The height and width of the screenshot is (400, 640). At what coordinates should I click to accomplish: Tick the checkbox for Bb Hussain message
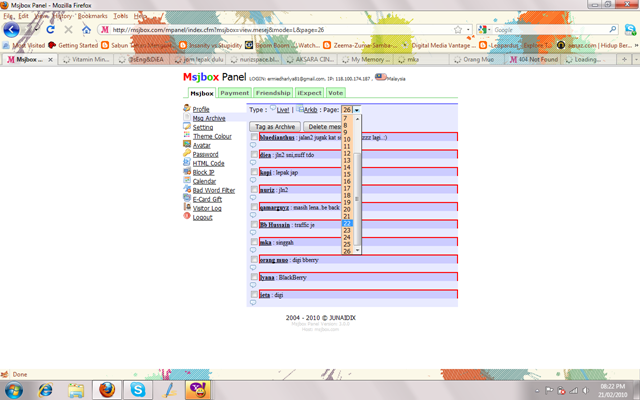(x=254, y=224)
